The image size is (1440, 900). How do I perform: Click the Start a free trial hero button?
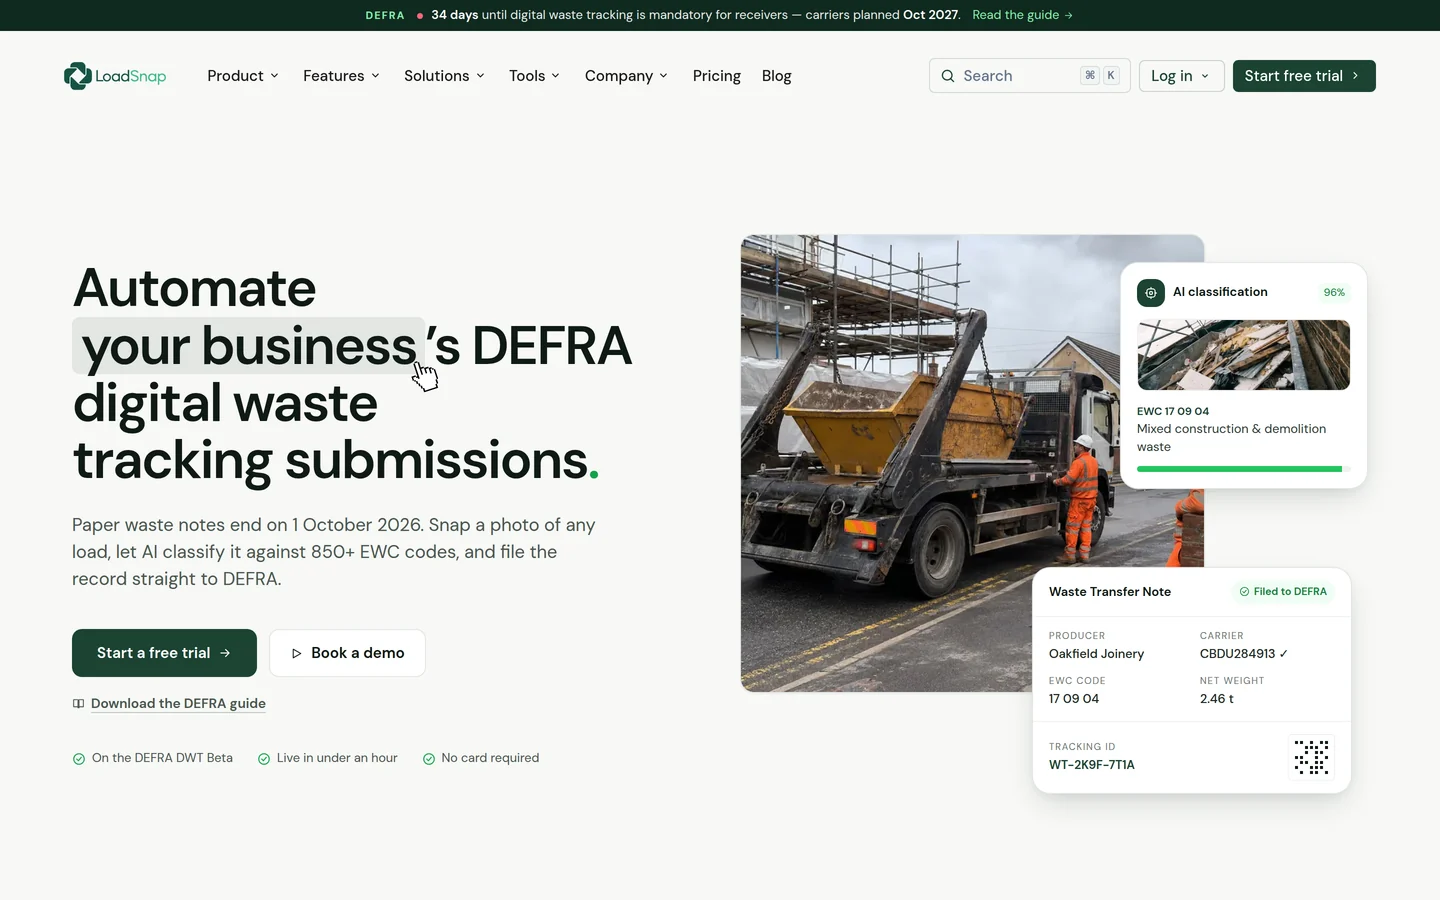point(164,653)
